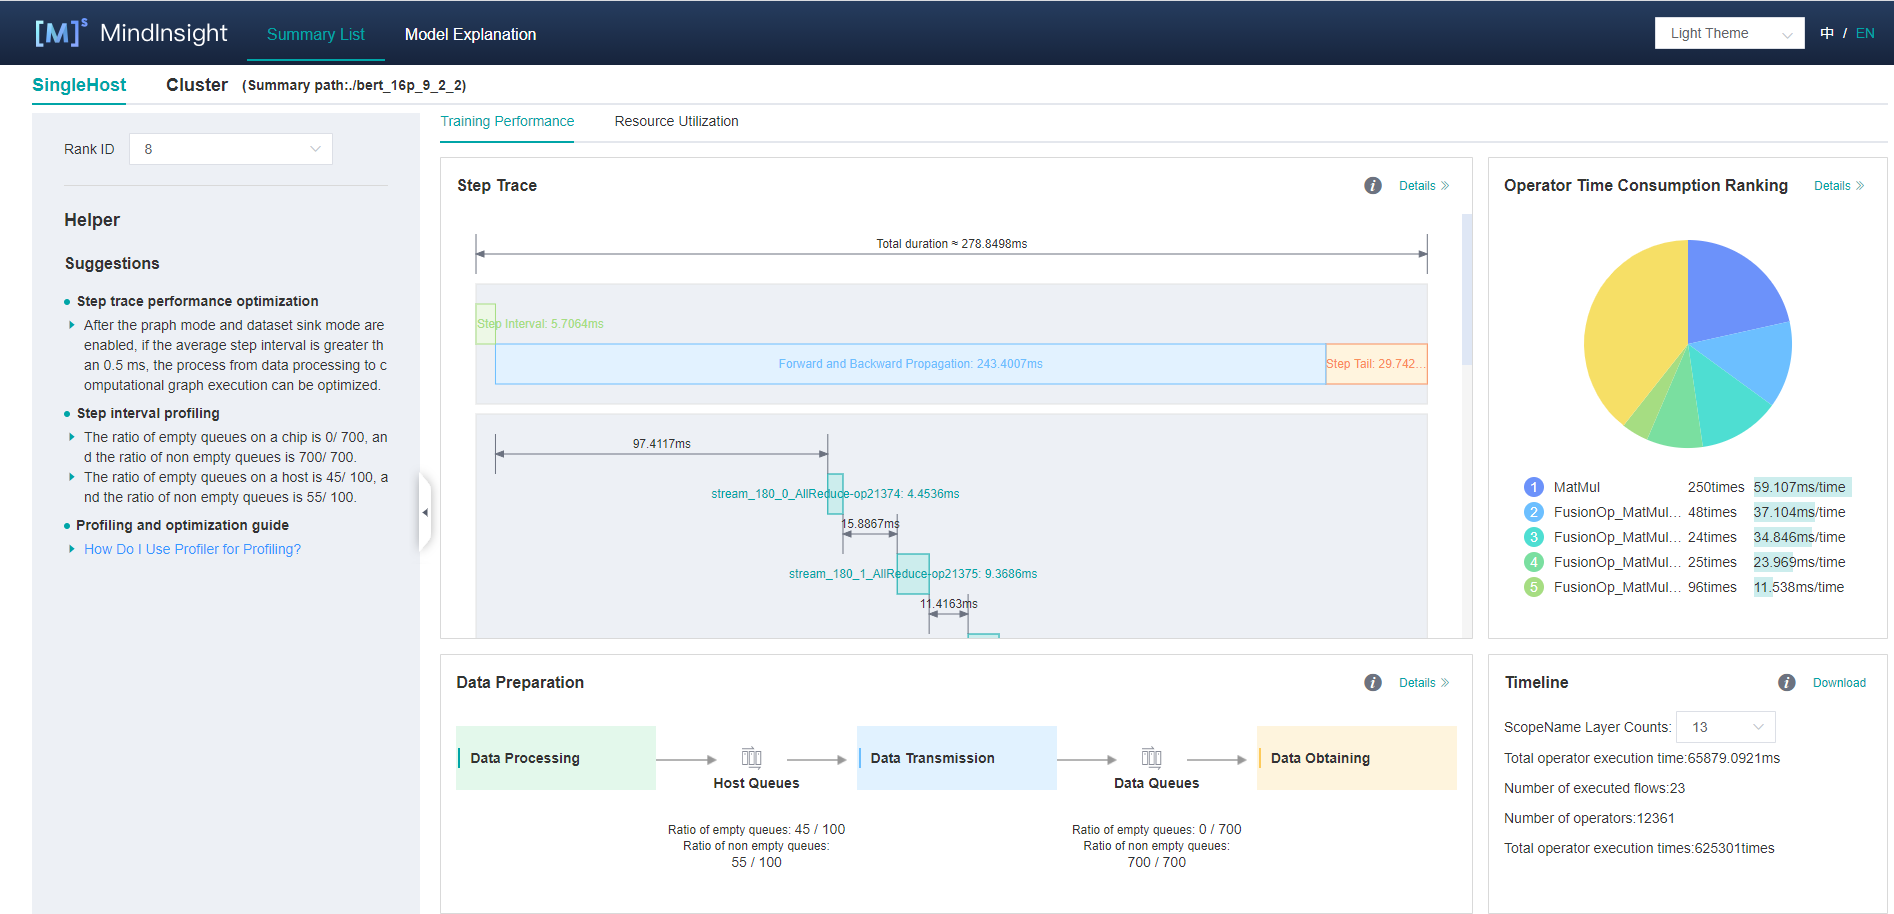Click the Data Preparation info icon
The image size is (1894, 914).
pos(1373,683)
